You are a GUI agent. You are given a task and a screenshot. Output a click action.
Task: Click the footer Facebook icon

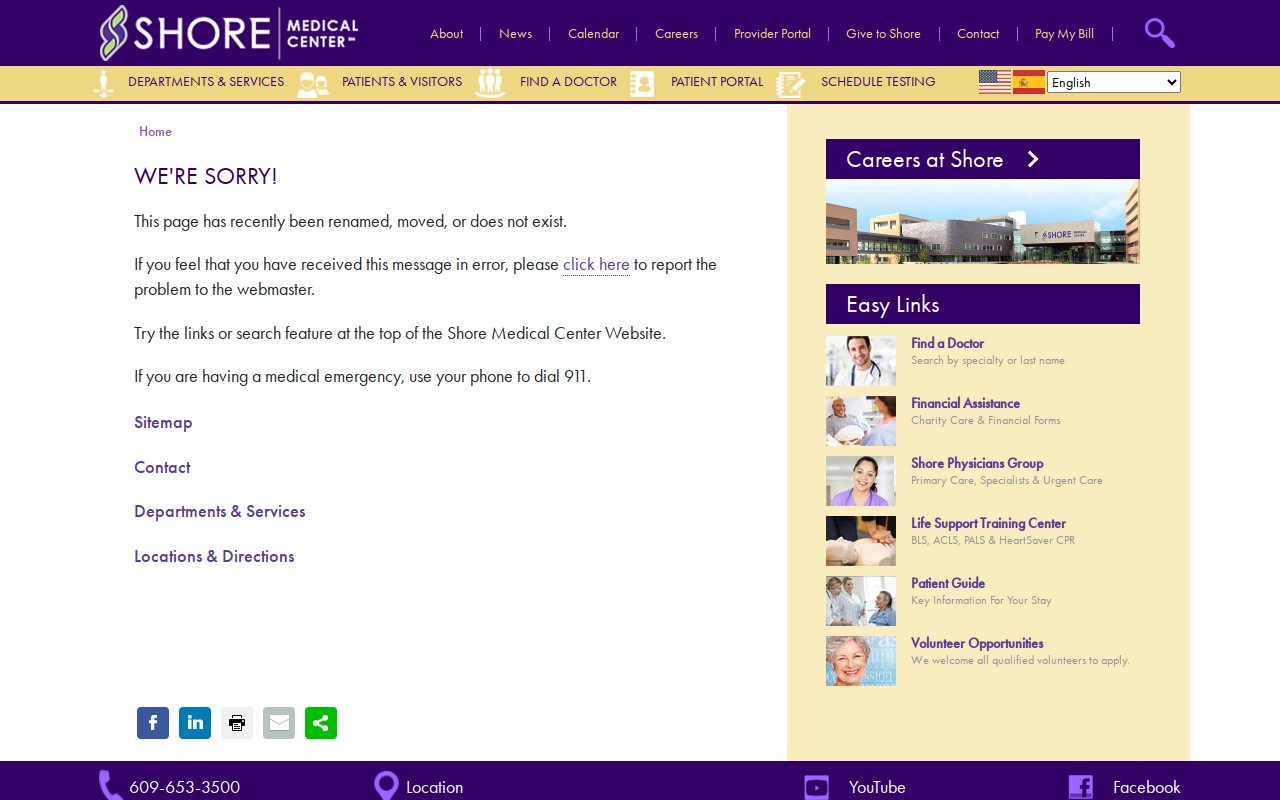[1080, 787]
